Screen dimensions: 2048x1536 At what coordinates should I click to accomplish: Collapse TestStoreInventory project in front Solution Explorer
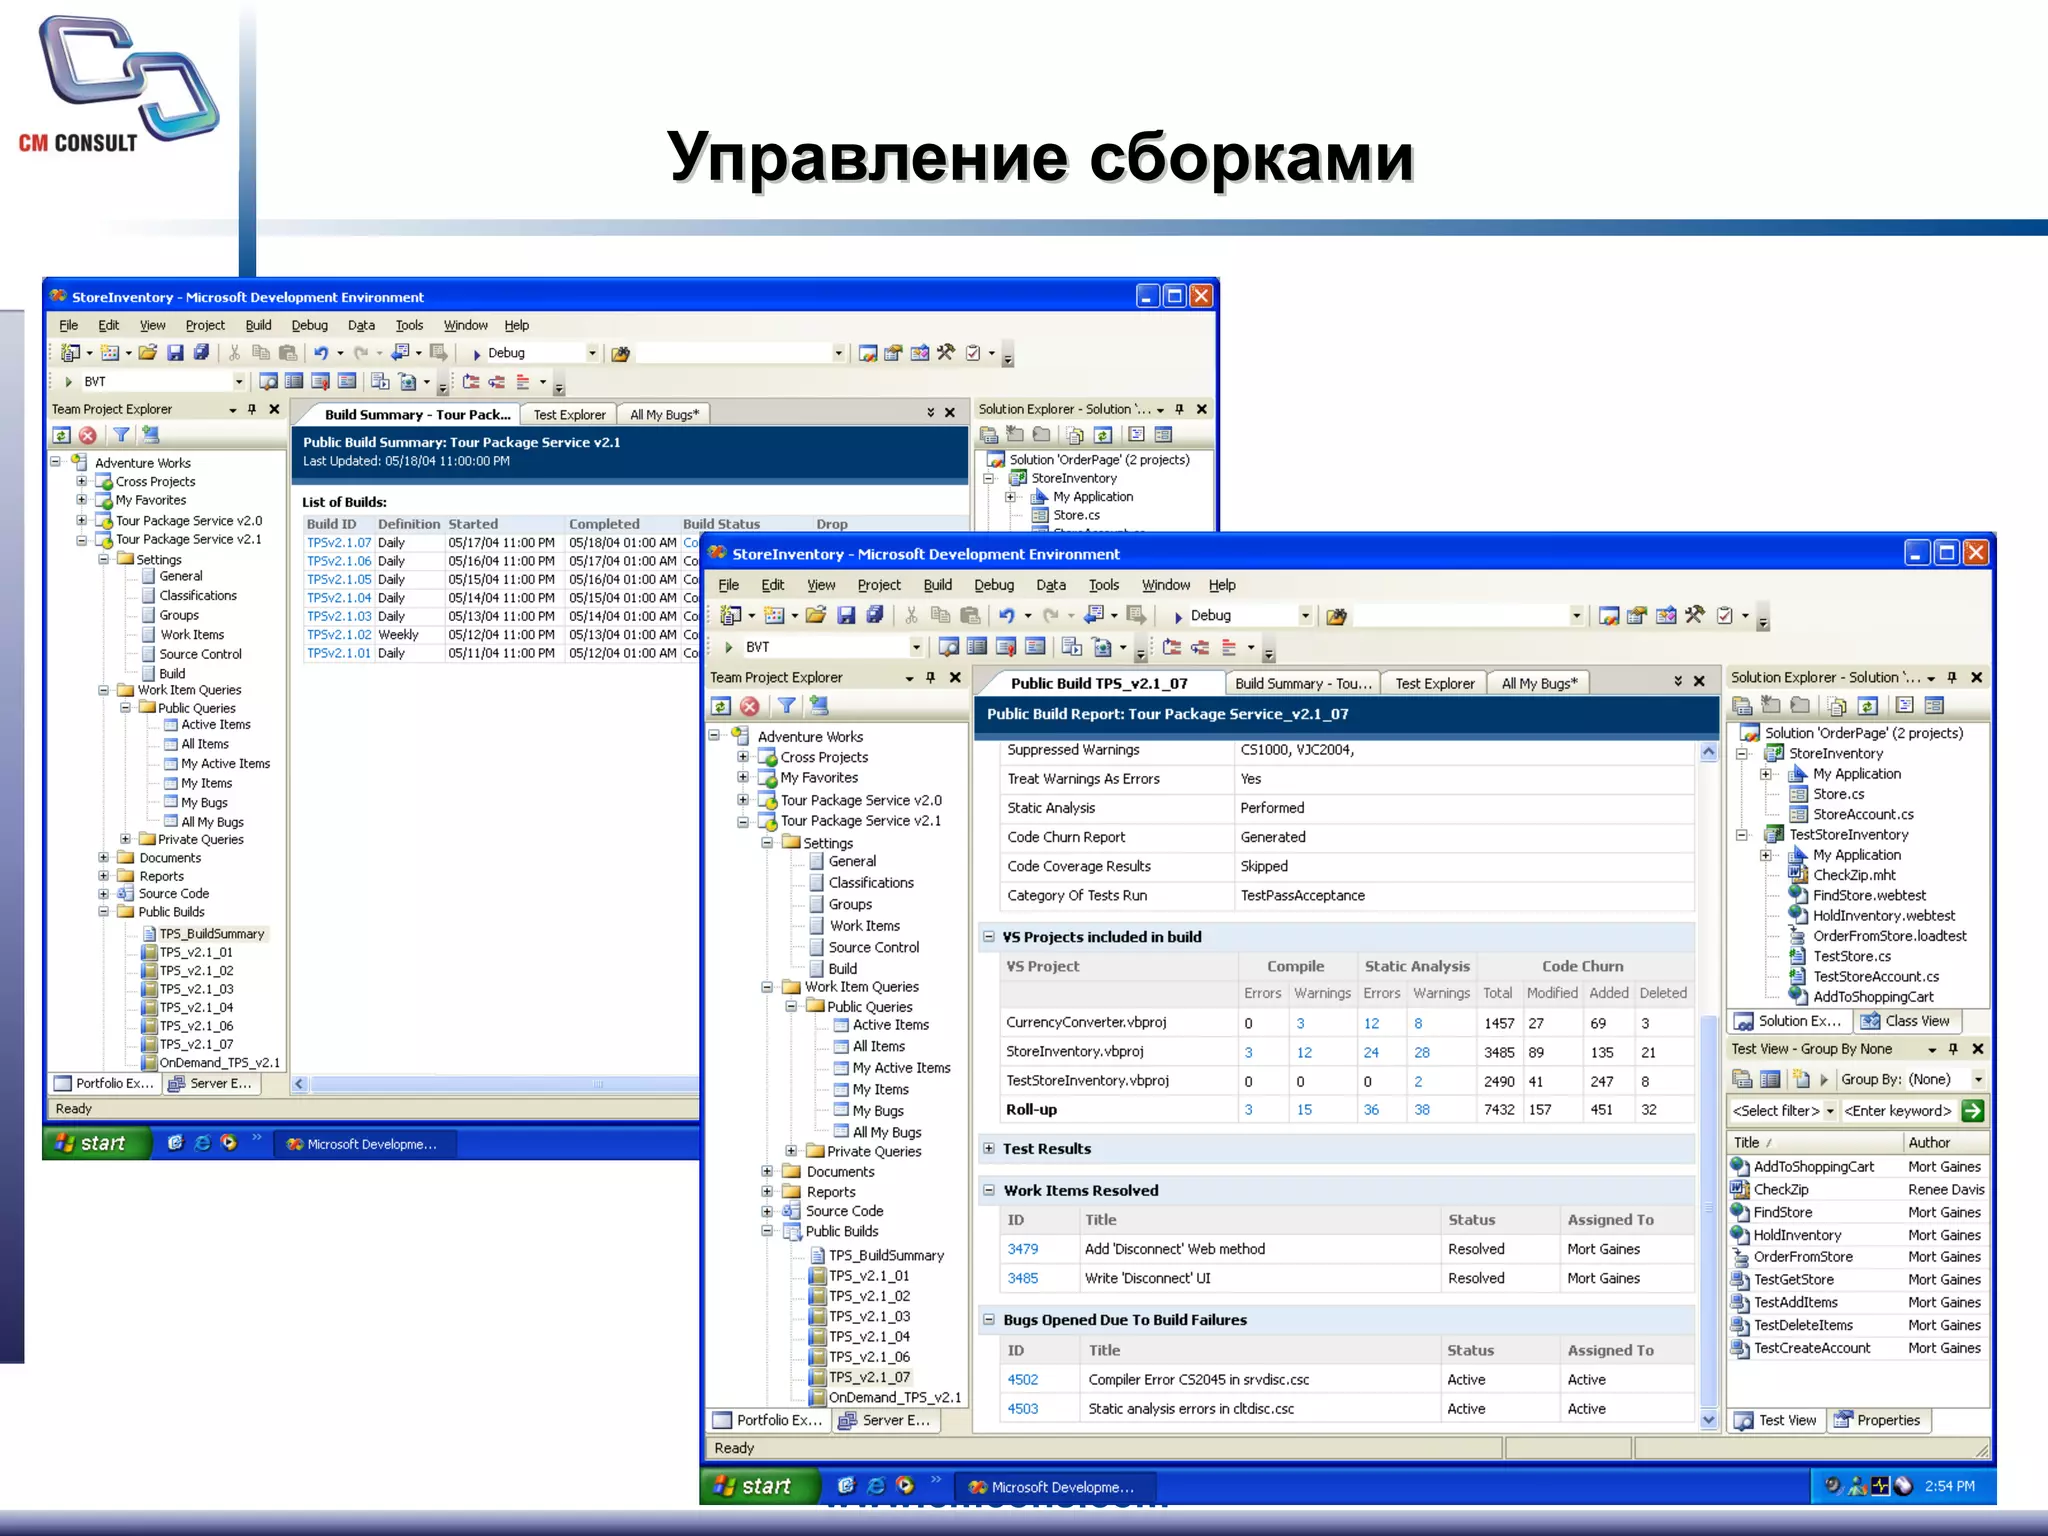(x=1742, y=834)
